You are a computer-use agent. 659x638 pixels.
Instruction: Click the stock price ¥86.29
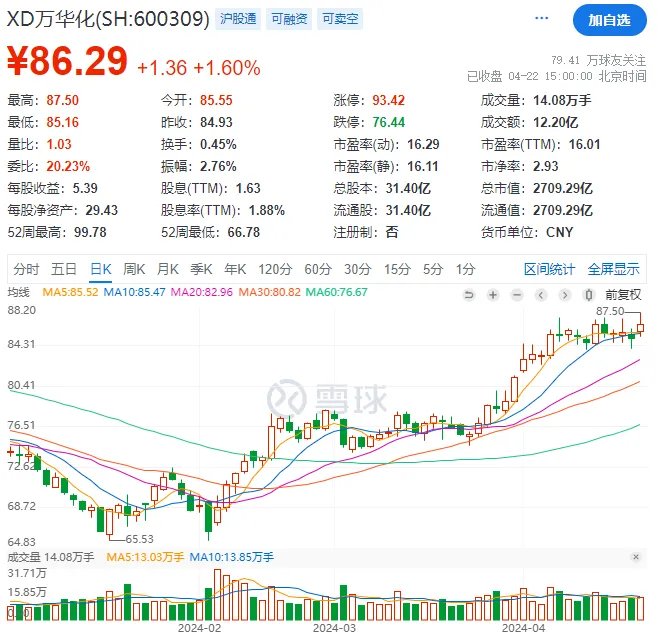pyautogui.click(x=67, y=61)
